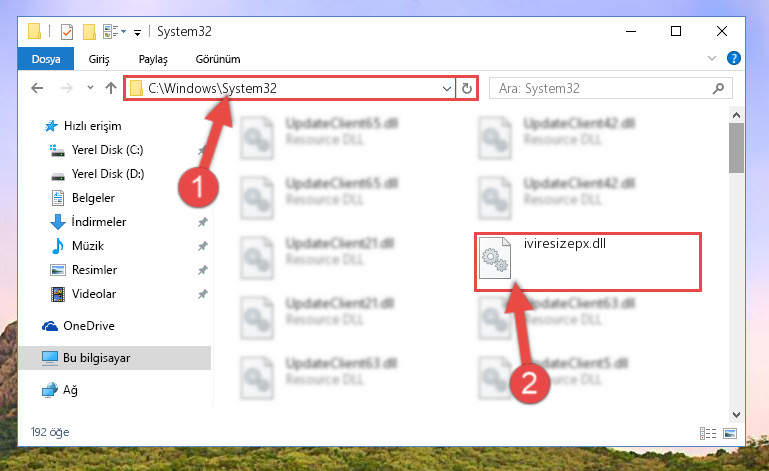This screenshot has width=769, height=471.
Task: Expand the ribbon with the chevron
Action: point(712,58)
